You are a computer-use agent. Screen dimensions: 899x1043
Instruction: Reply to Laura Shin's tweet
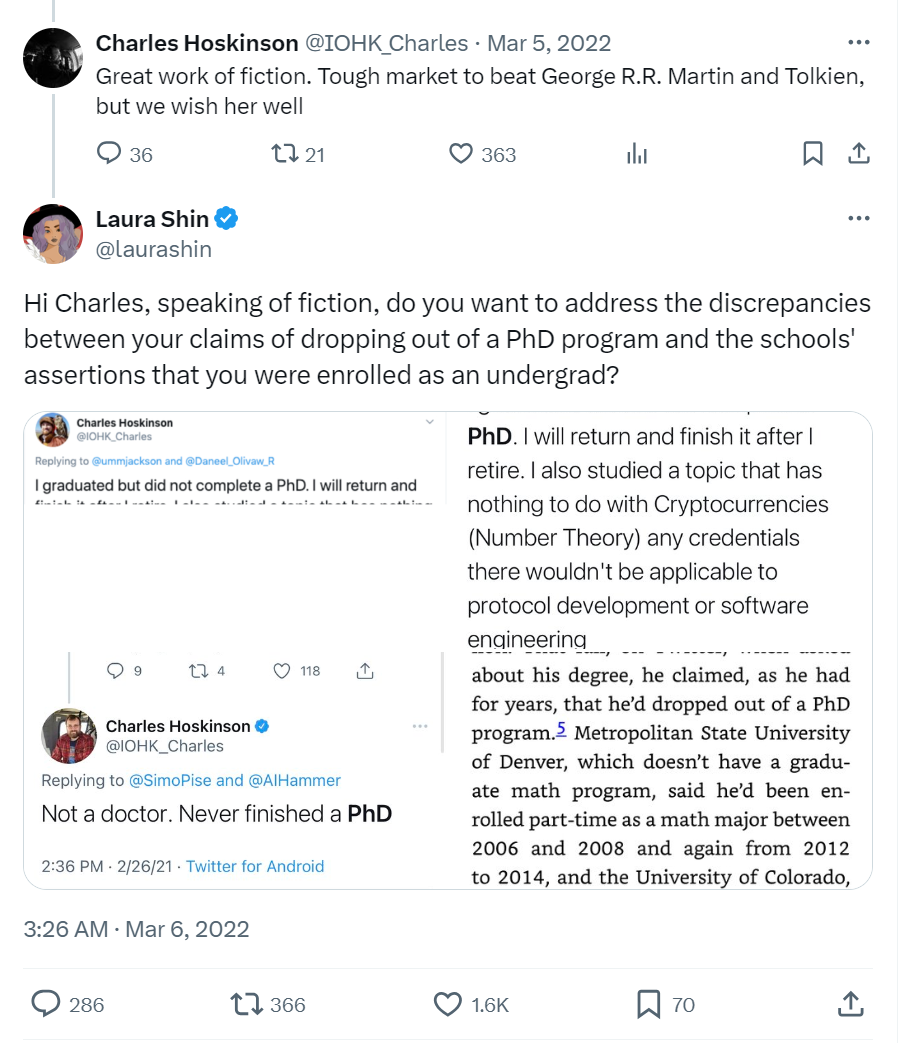[46, 1004]
